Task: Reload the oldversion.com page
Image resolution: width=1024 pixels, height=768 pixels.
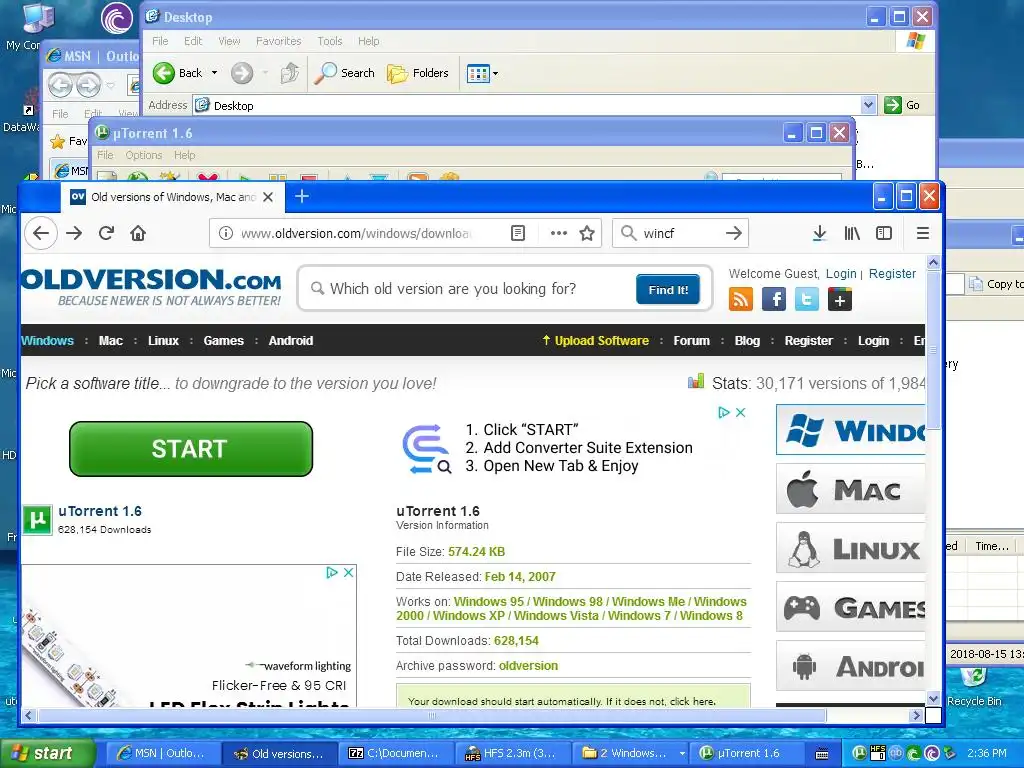Action: 106,233
